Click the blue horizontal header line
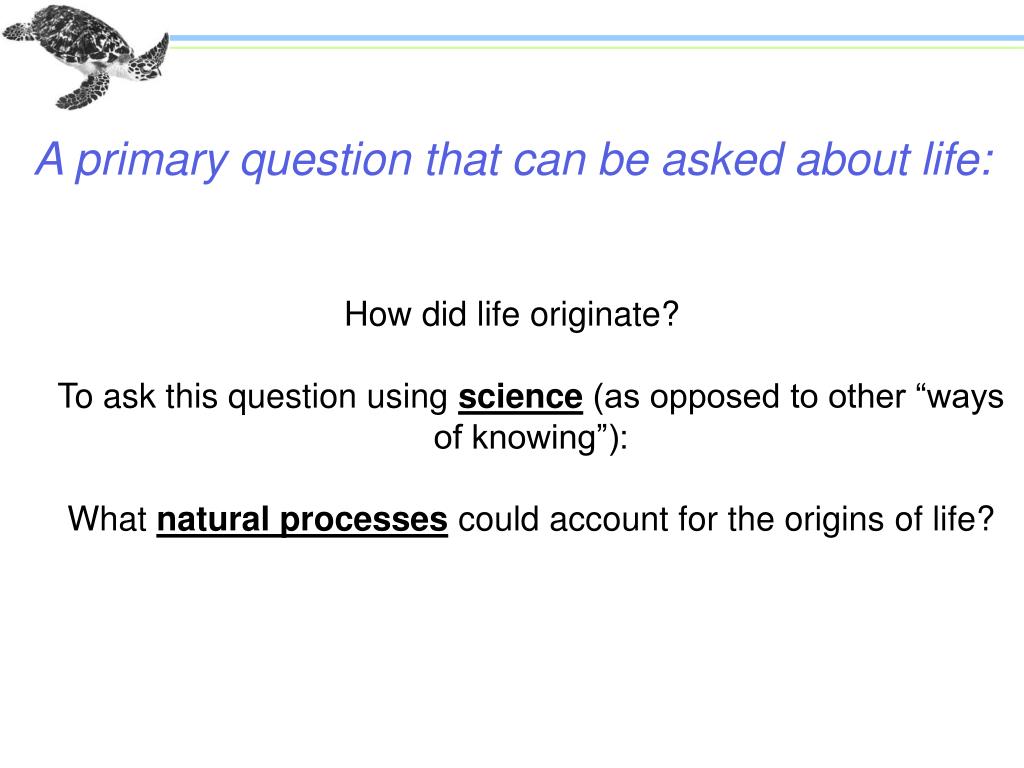The image size is (1024, 768). [x=596, y=39]
